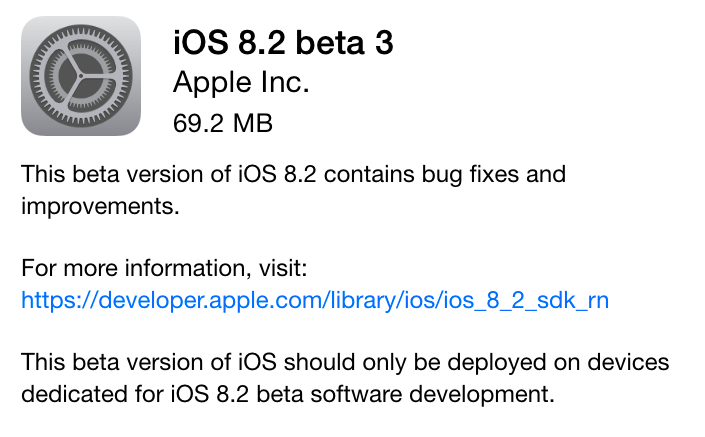Click the center hub of the gear icon
Viewport: 705px width, 437px height.
[x=81, y=76]
